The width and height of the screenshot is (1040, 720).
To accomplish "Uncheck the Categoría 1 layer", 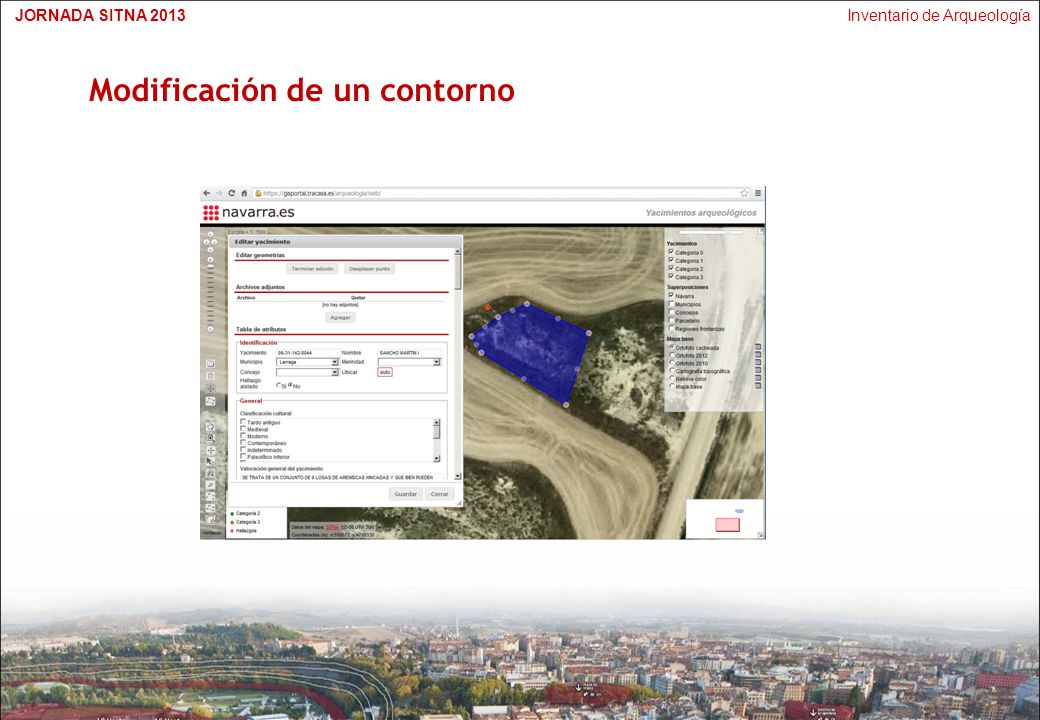I will click(x=671, y=260).
